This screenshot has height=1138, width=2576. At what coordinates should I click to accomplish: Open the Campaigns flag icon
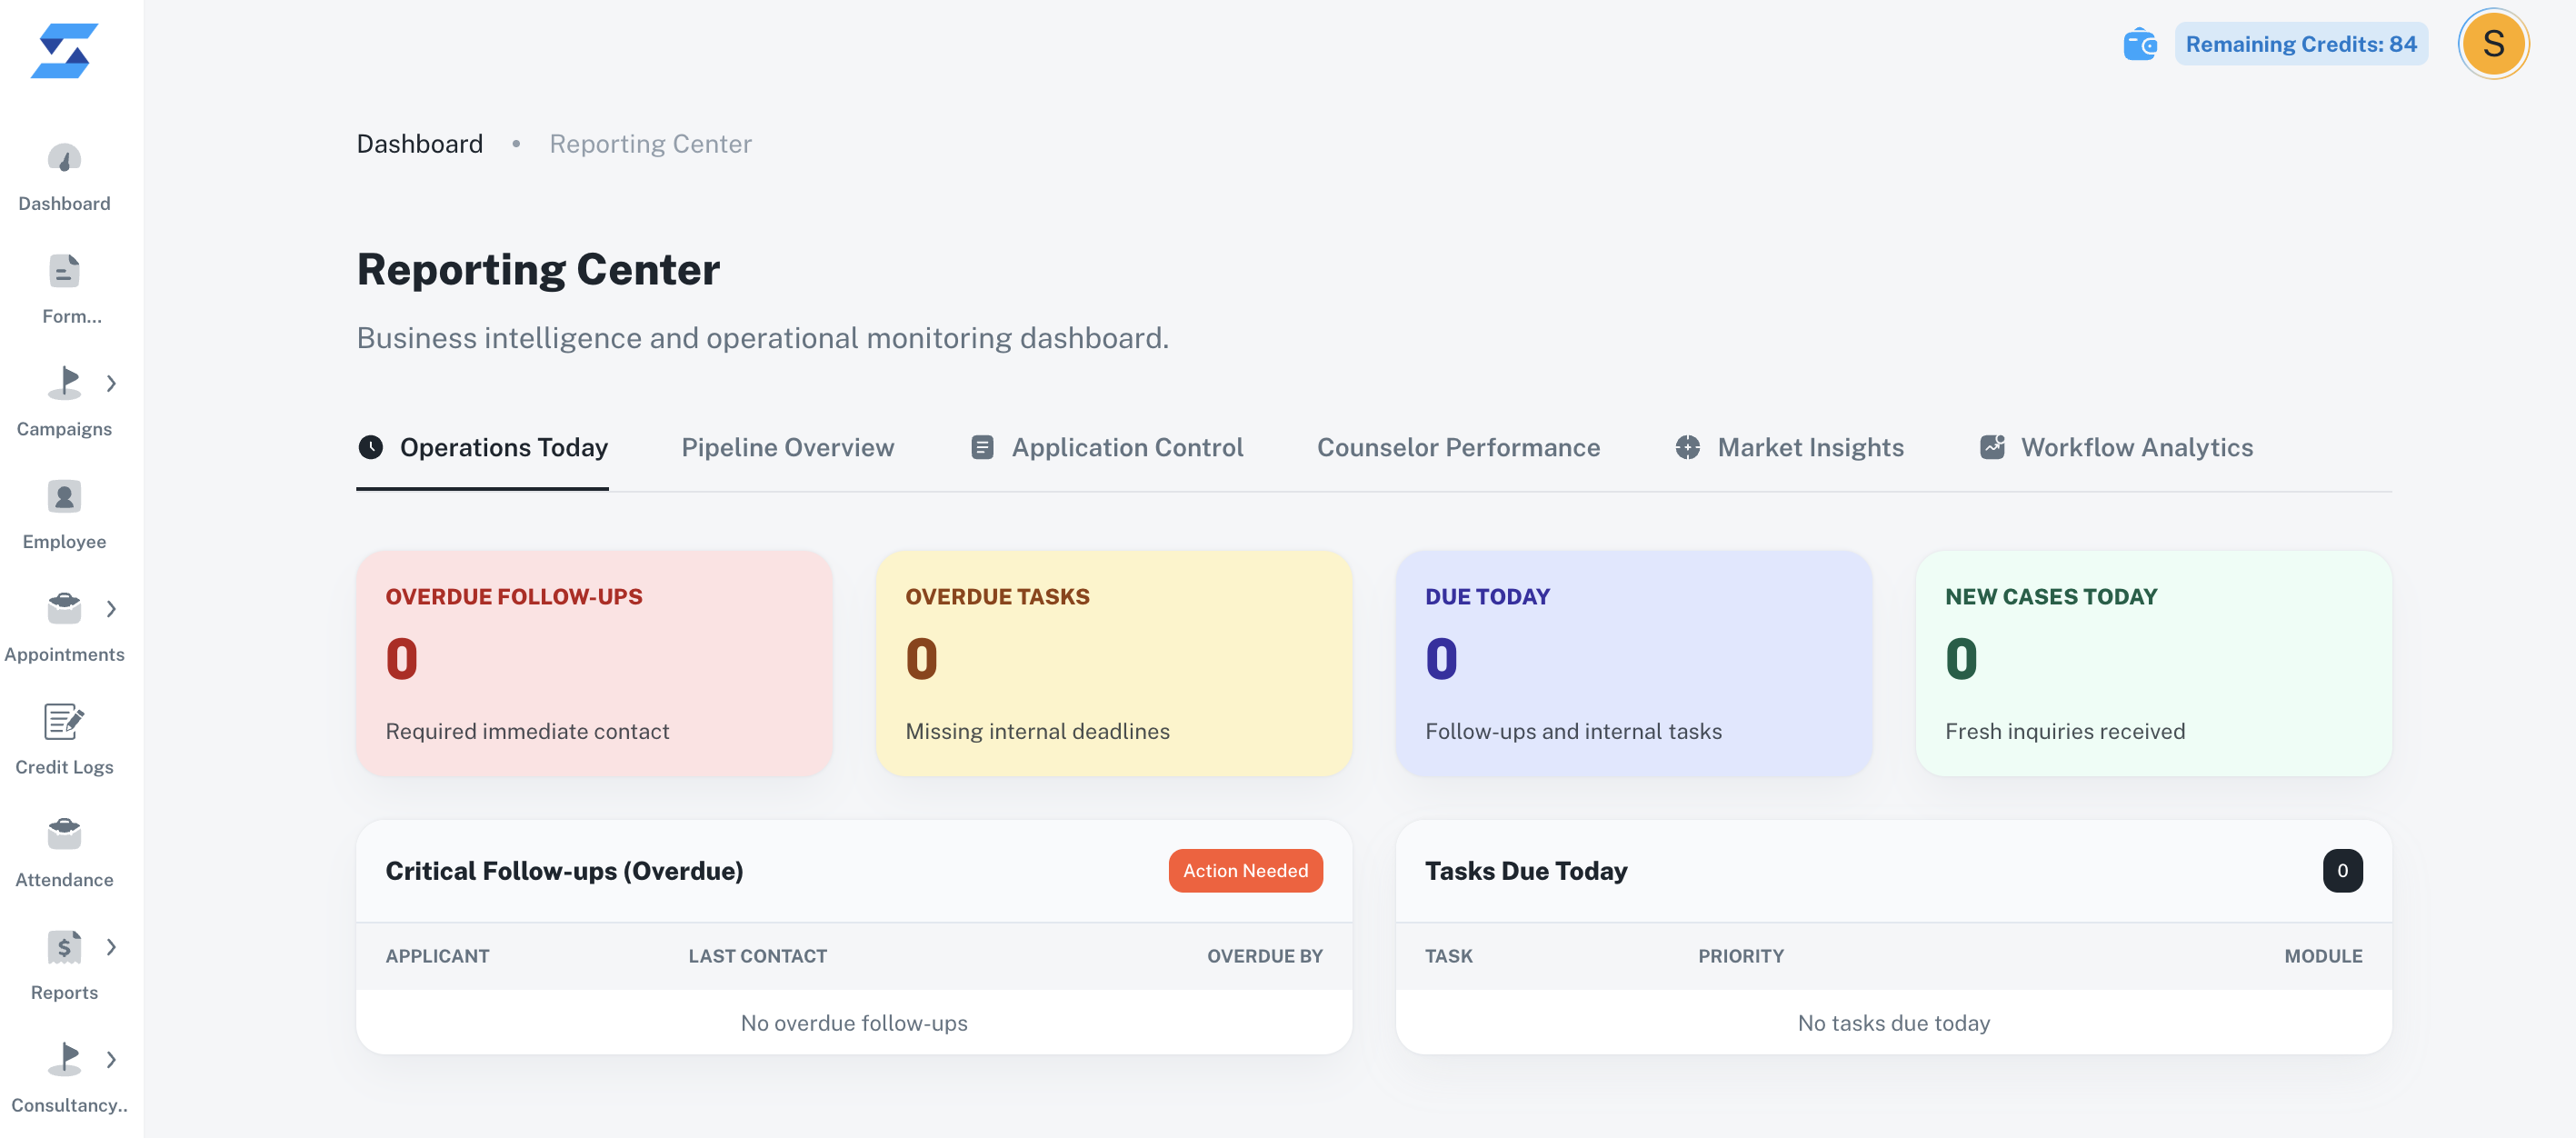[x=64, y=383]
